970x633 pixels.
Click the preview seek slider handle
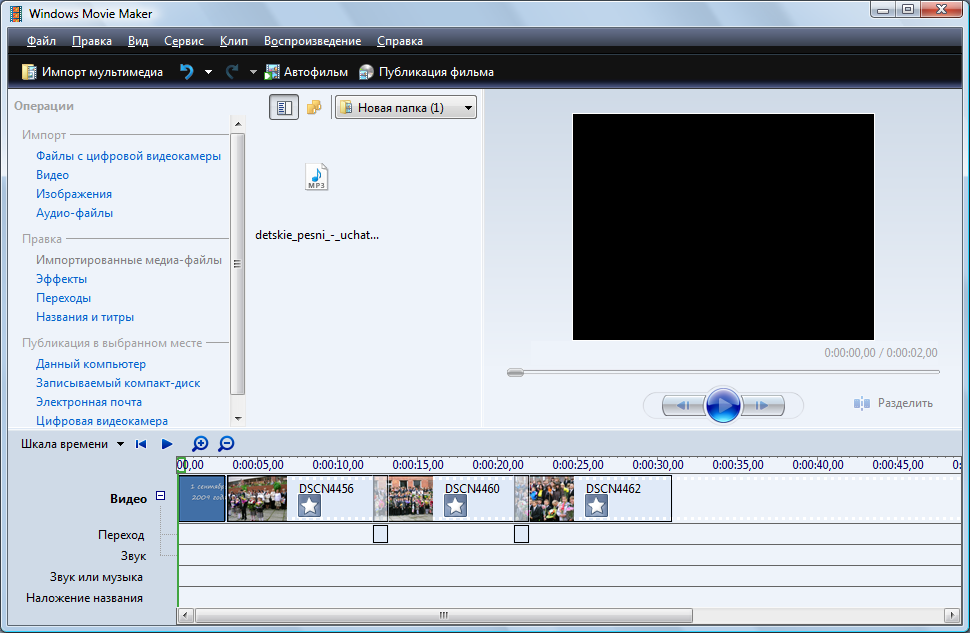click(514, 372)
